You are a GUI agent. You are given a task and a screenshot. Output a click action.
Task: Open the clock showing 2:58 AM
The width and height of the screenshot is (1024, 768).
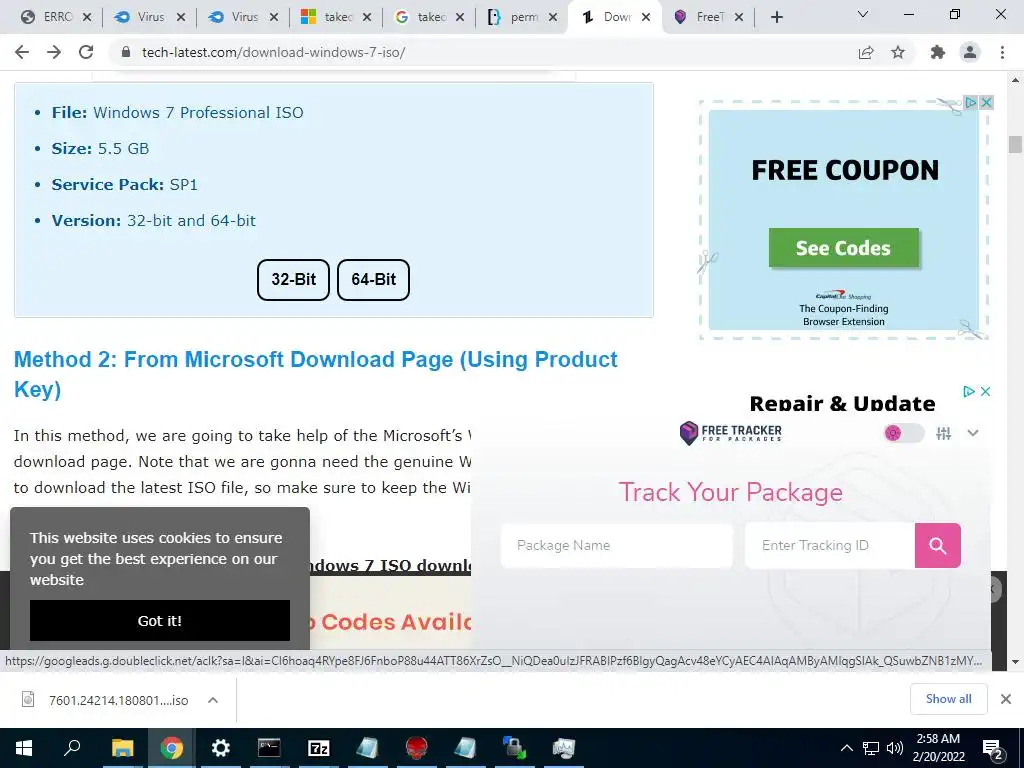click(938, 748)
